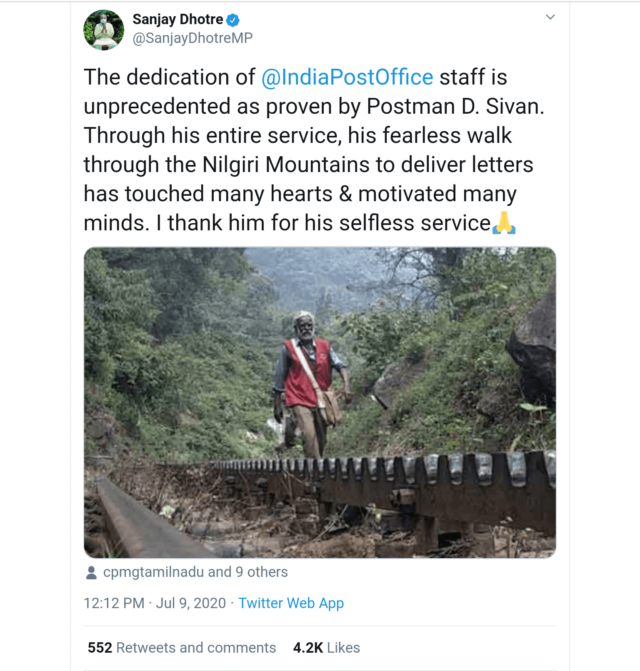Click the tagged people person icon
Screen dimensions: 640x671
(92, 573)
